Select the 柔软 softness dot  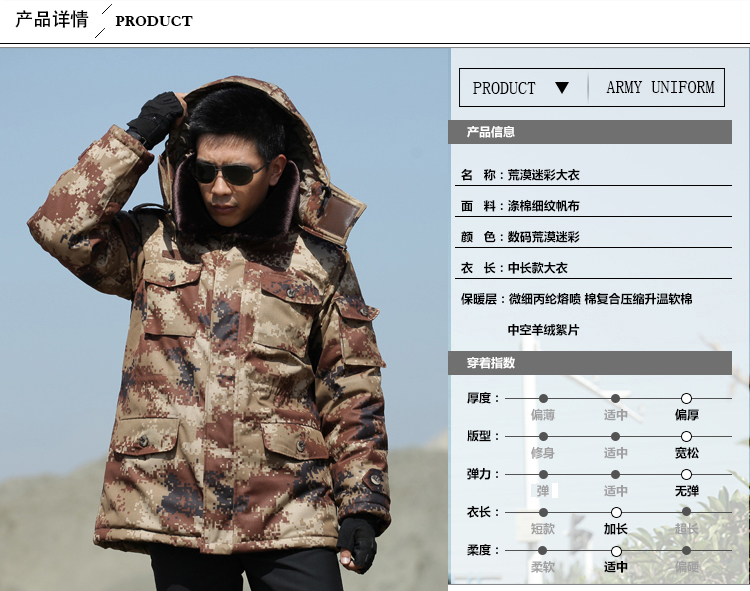pyautogui.click(x=542, y=550)
